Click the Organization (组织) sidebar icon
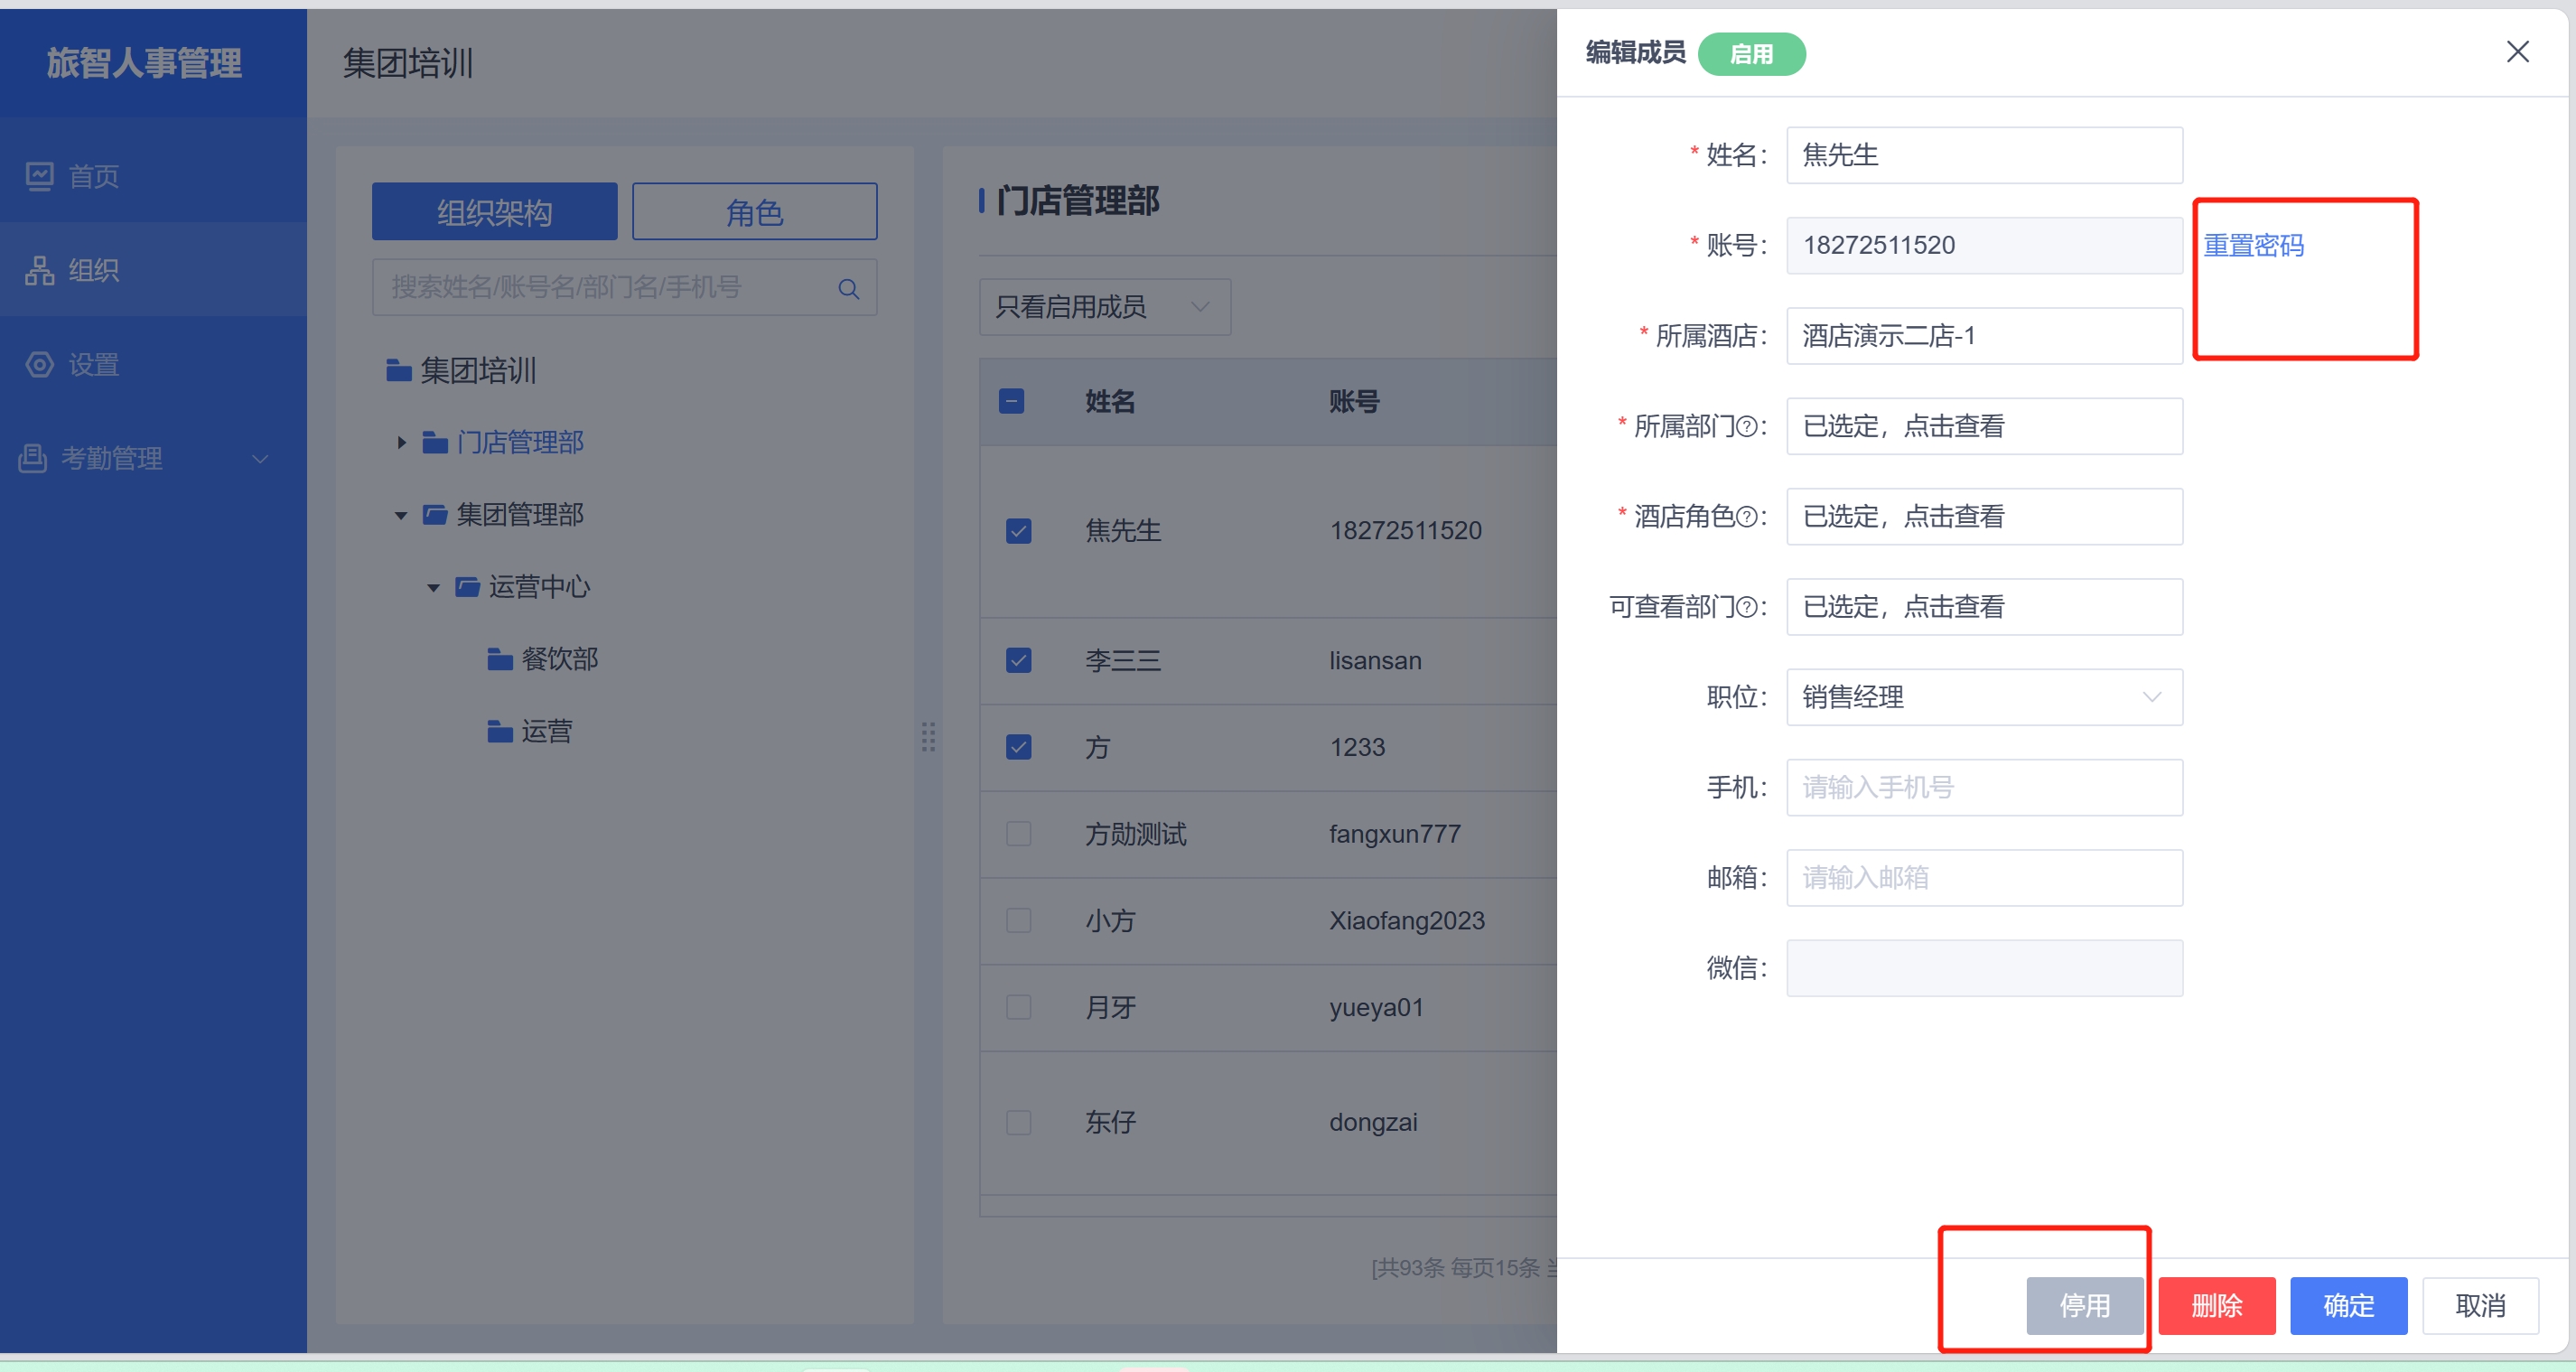The width and height of the screenshot is (2576, 1372). click(39, 270)
